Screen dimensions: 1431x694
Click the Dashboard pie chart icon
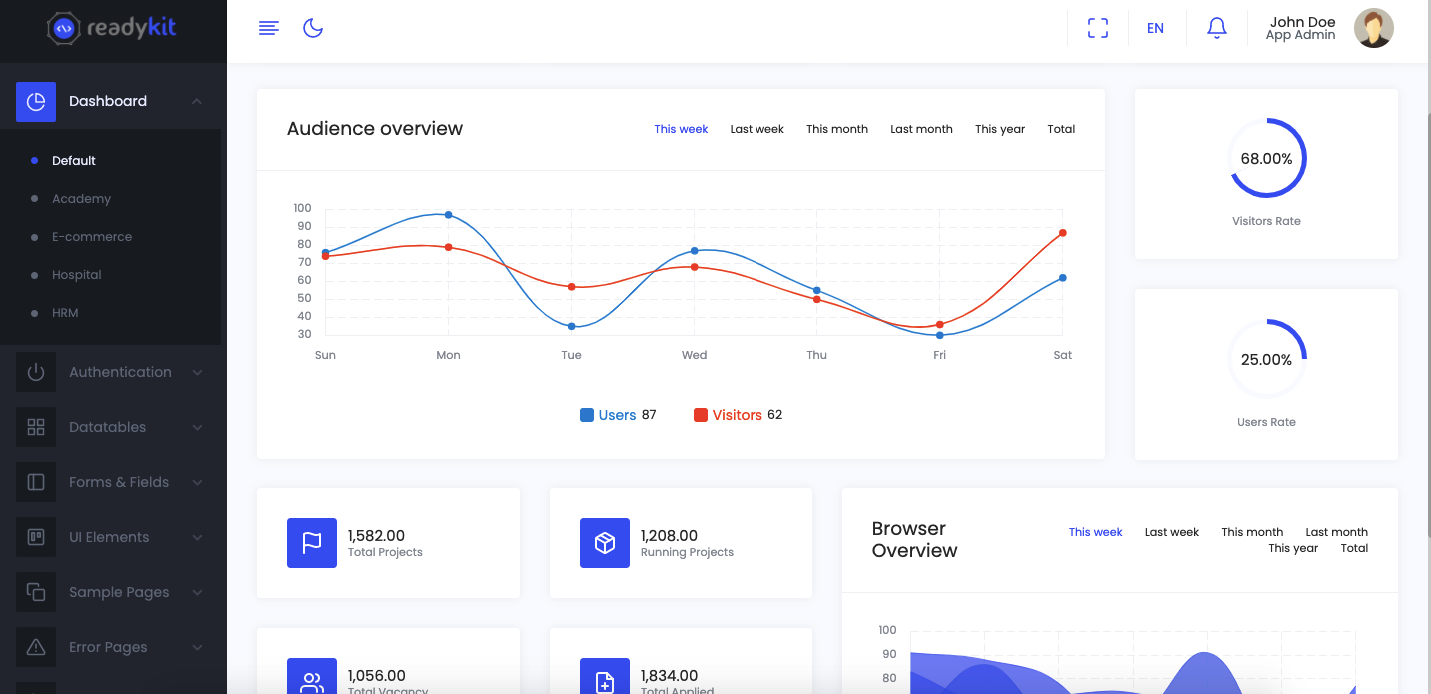tap(36, 101)
